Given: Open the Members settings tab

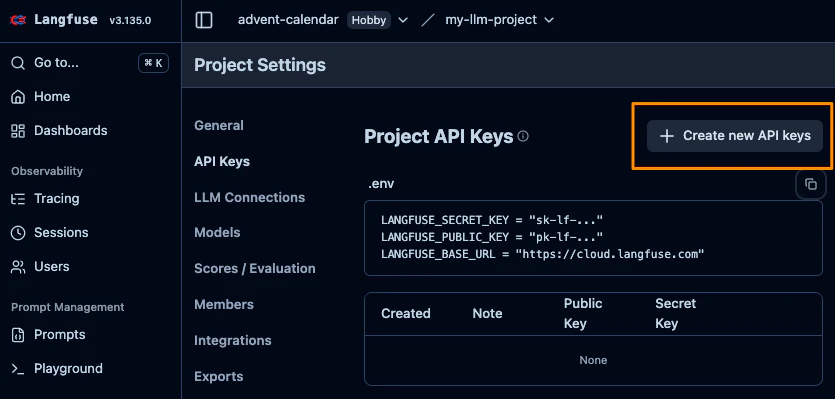Looking at the screenshot, I should point(224,304).
